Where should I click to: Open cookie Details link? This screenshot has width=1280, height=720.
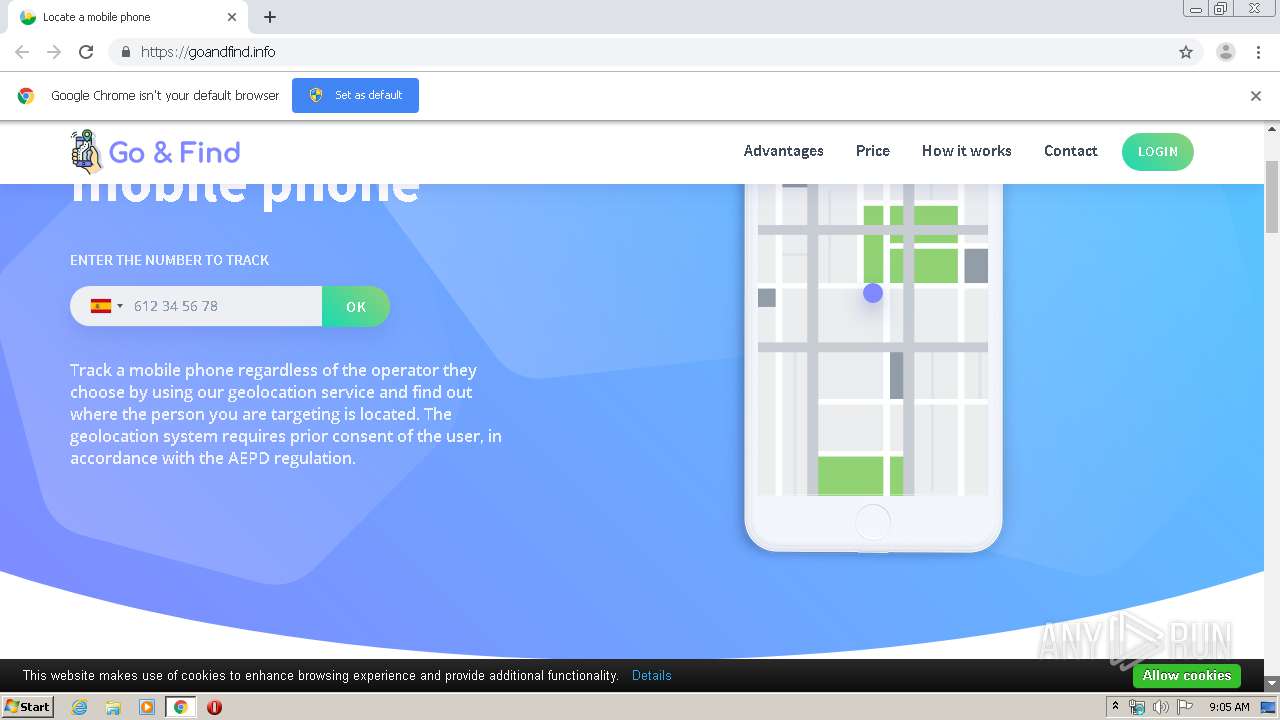coord(652,676)
